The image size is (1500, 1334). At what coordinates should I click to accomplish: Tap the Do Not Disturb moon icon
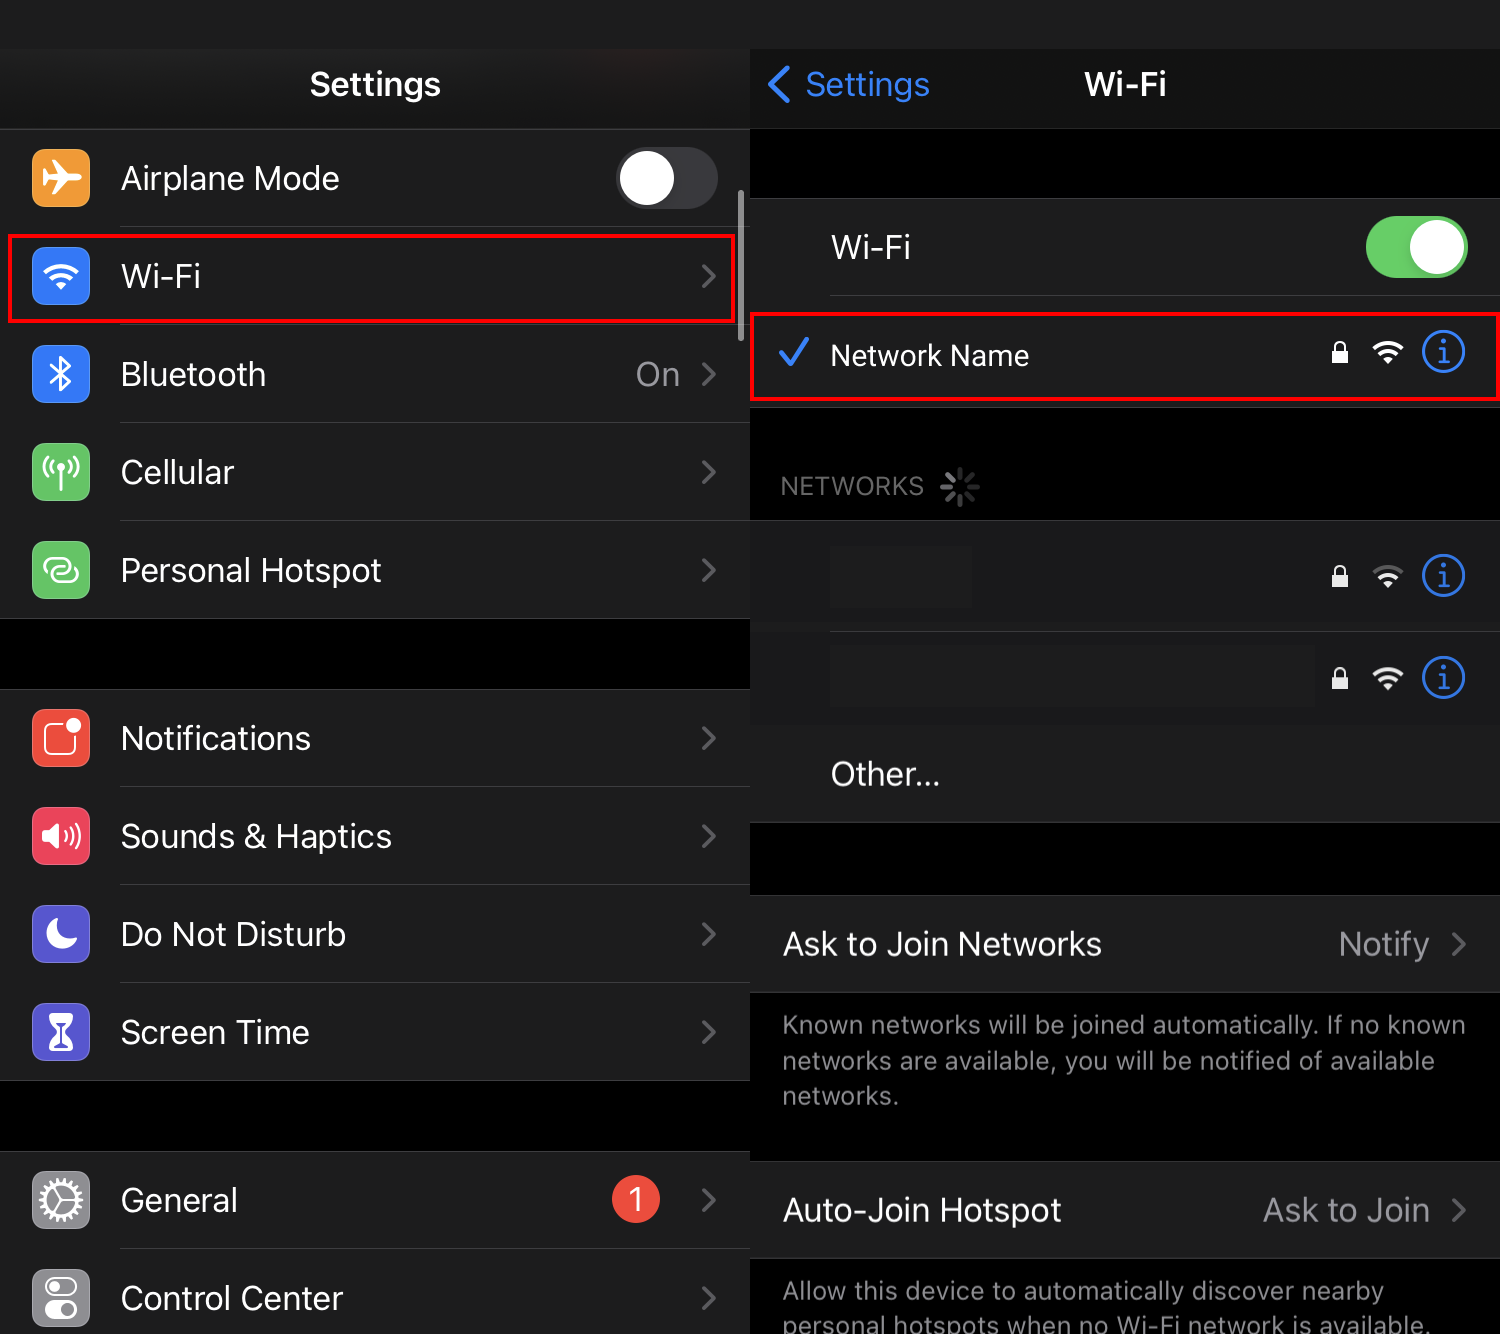pyautogui.click(x=61, y=934)
